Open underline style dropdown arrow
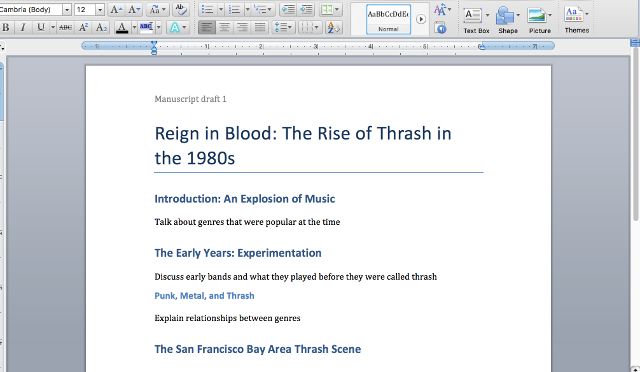The height and width of the screenshot is (372, 640). click(x=53, y=27)
